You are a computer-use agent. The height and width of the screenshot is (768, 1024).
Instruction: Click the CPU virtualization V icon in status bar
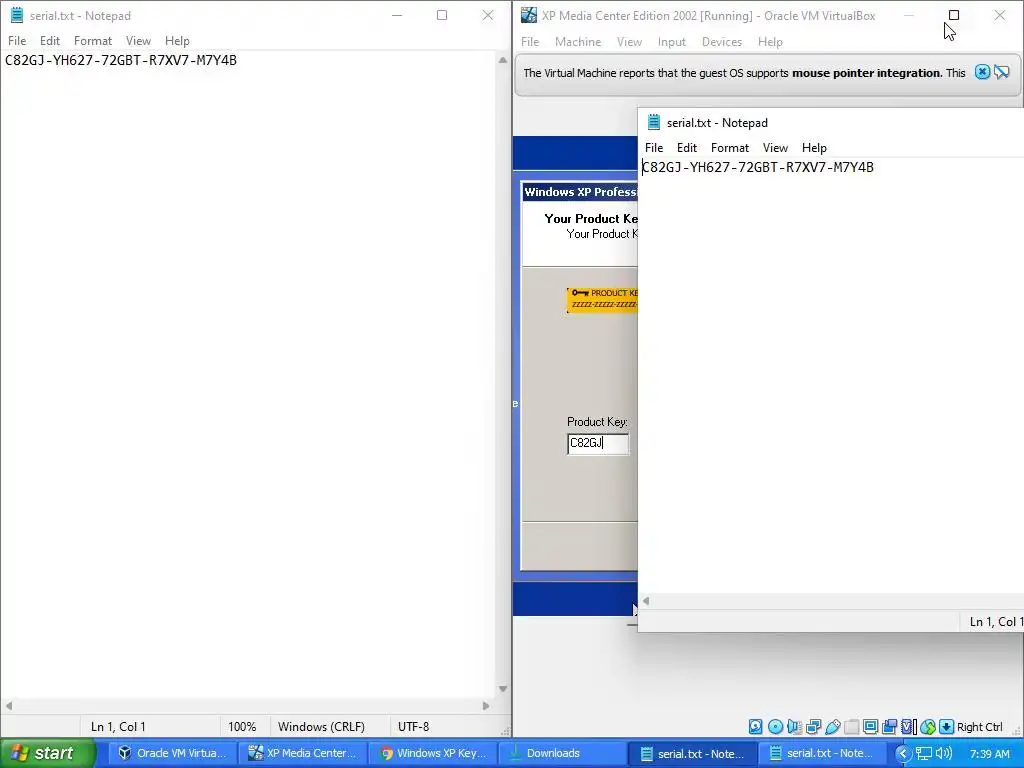tap(908, 727)
